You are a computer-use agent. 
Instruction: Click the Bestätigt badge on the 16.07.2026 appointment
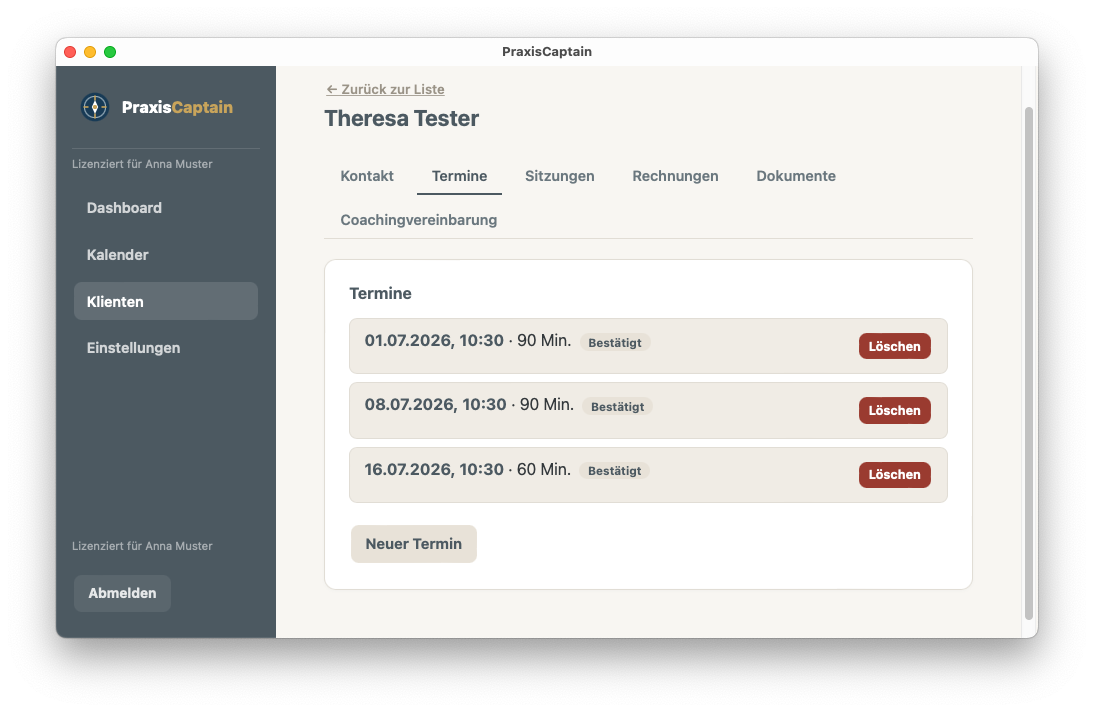click(x=615, y=471)
